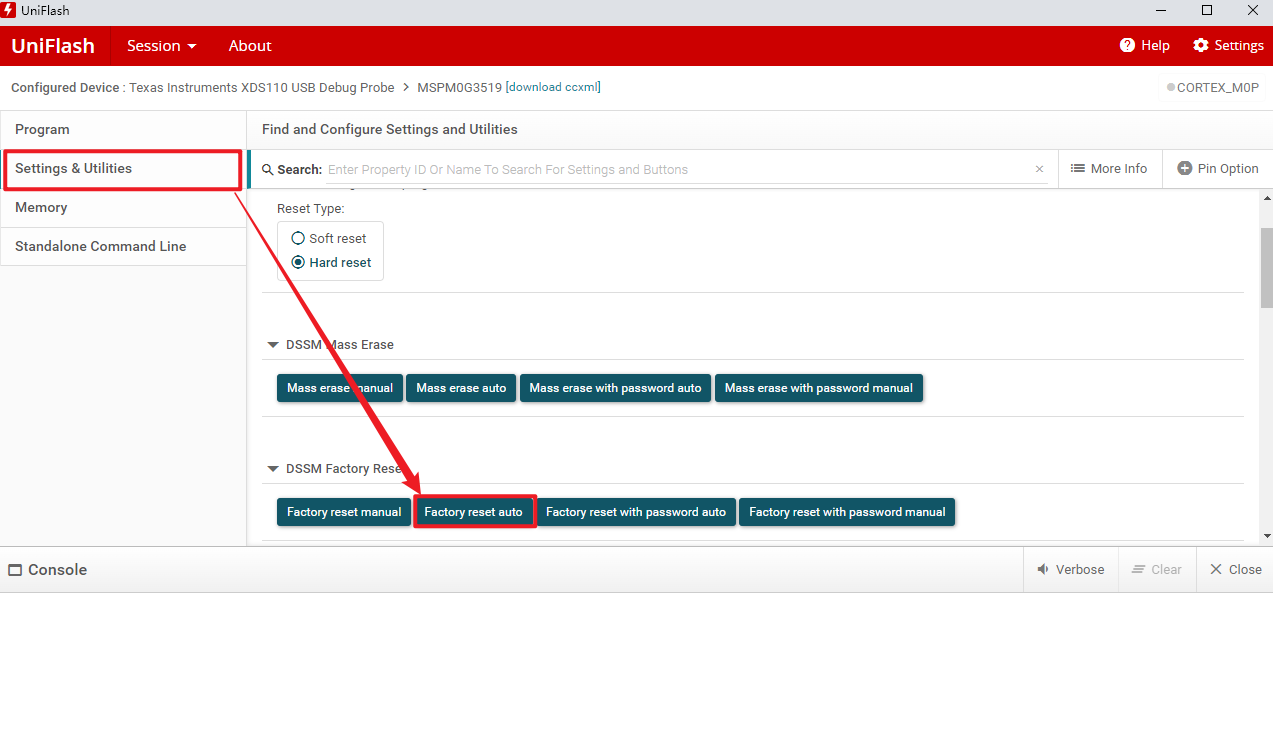Open the Session dropdown menu
Screen dimensions: 1273x741
(x=161, y=46)
